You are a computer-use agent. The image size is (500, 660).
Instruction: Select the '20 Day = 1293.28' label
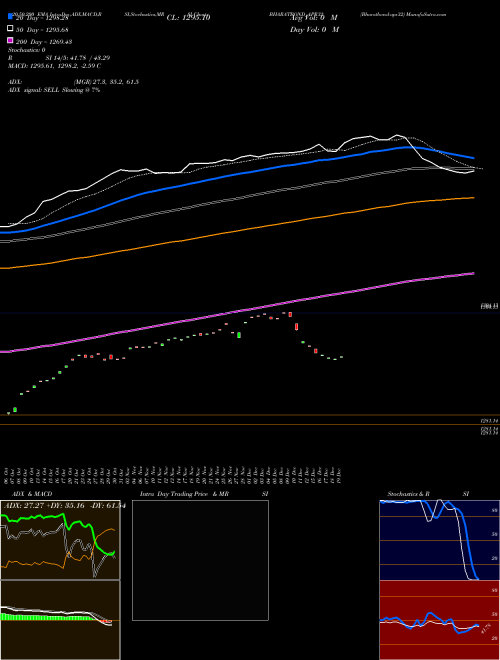coord(43,18)
